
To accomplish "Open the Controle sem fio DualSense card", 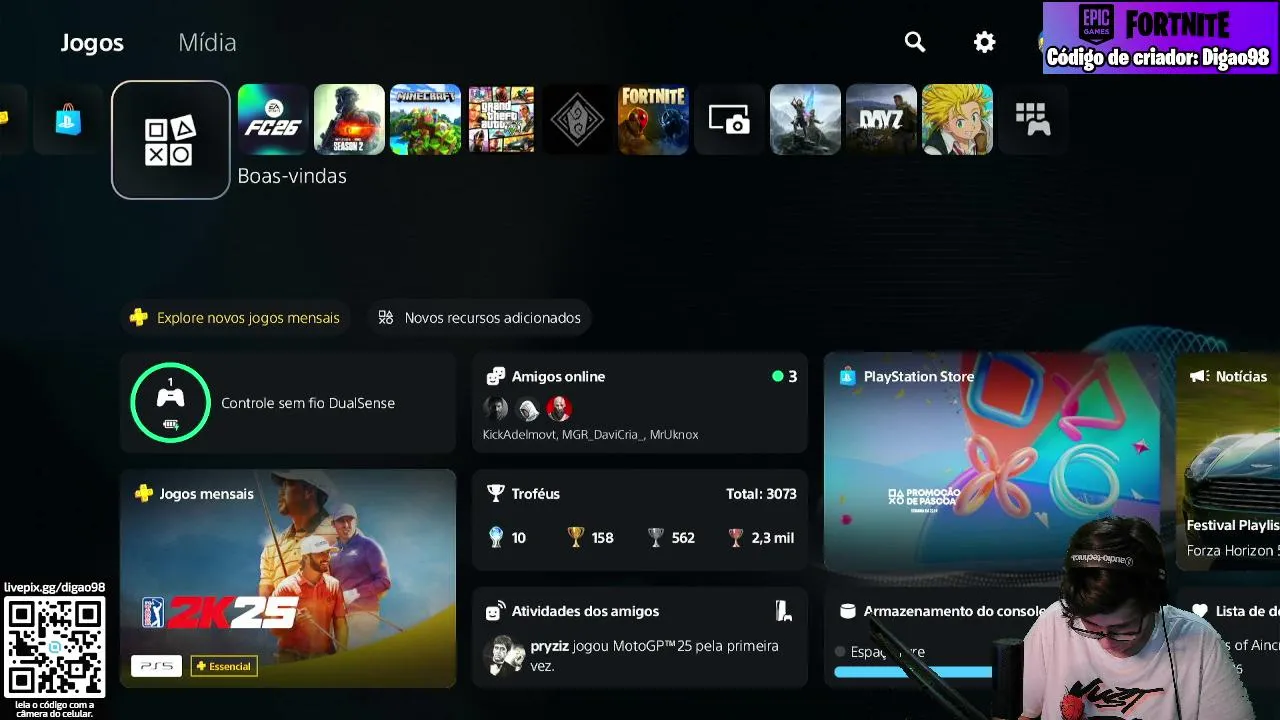I will click(288, 402).
